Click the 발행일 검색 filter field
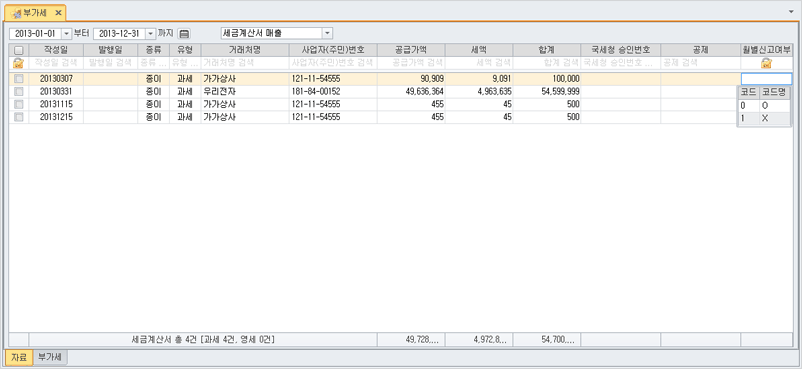 point(110,63)
